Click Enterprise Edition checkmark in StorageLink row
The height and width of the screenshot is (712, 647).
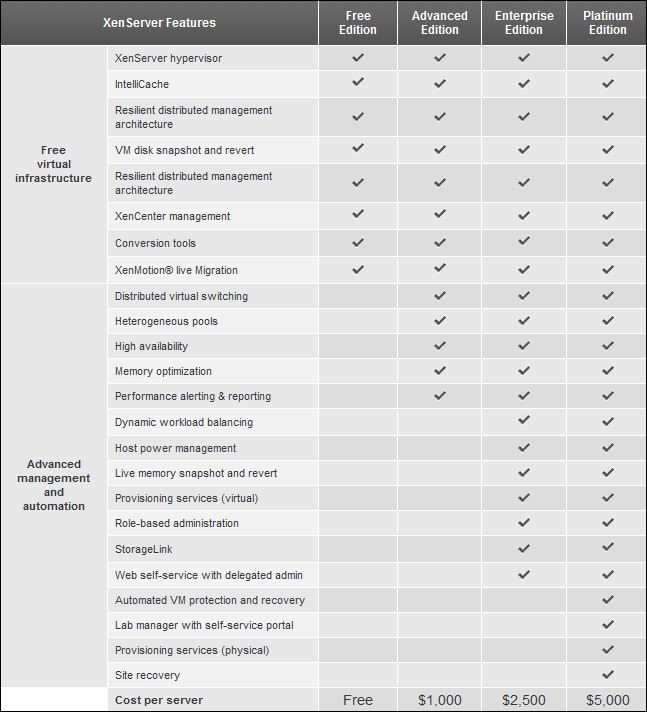[524, 548]
